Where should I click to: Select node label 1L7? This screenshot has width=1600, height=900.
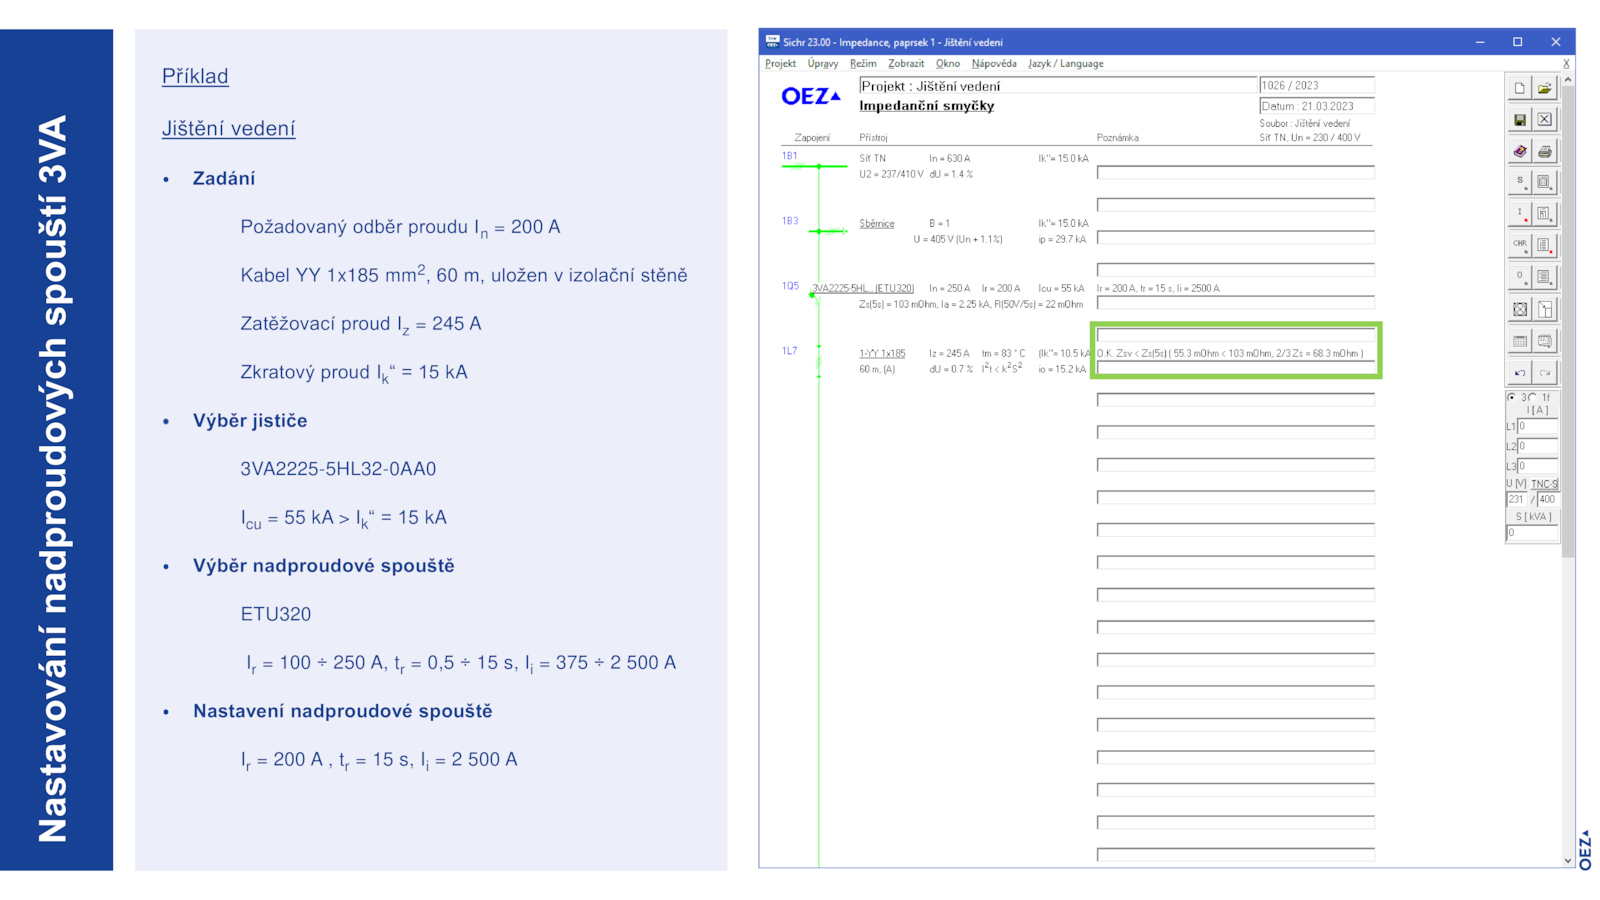click(790, 351)
